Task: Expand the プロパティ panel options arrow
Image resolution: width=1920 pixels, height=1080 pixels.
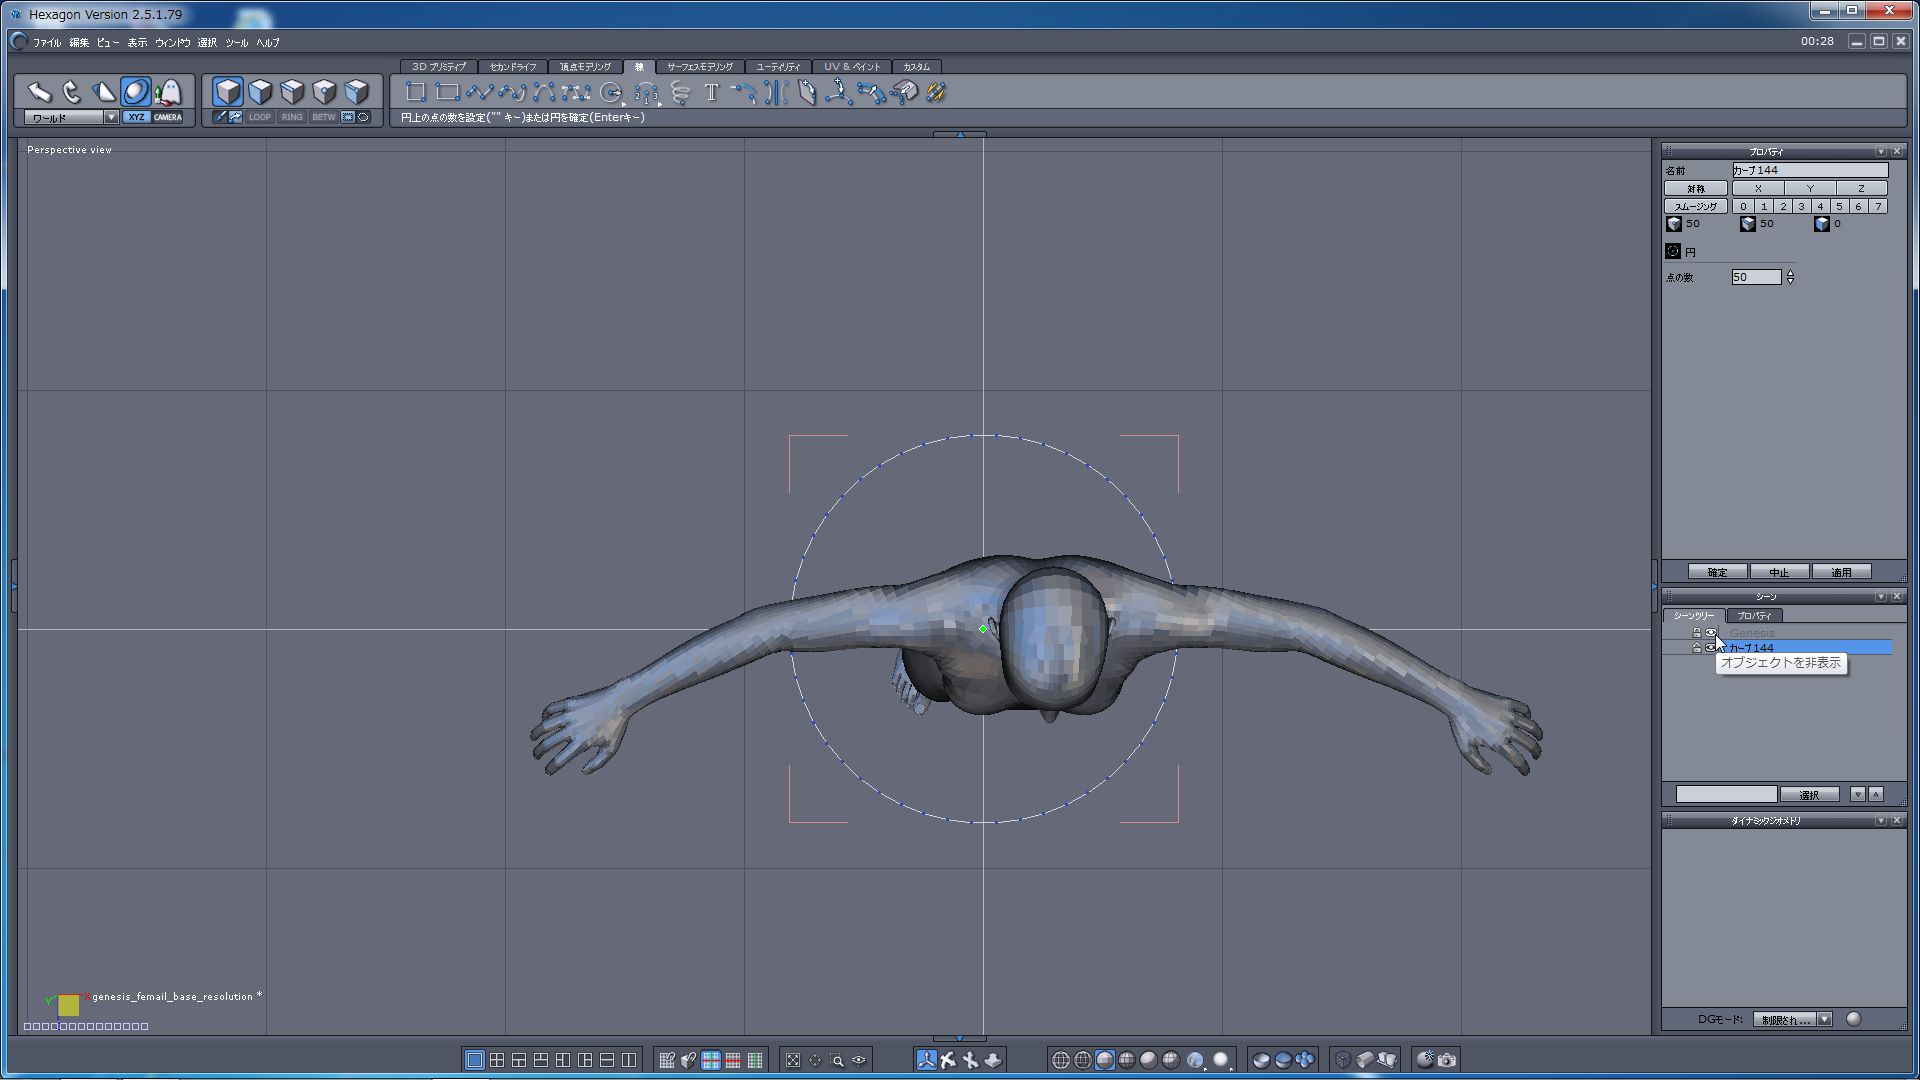Action: point(1880,151)
